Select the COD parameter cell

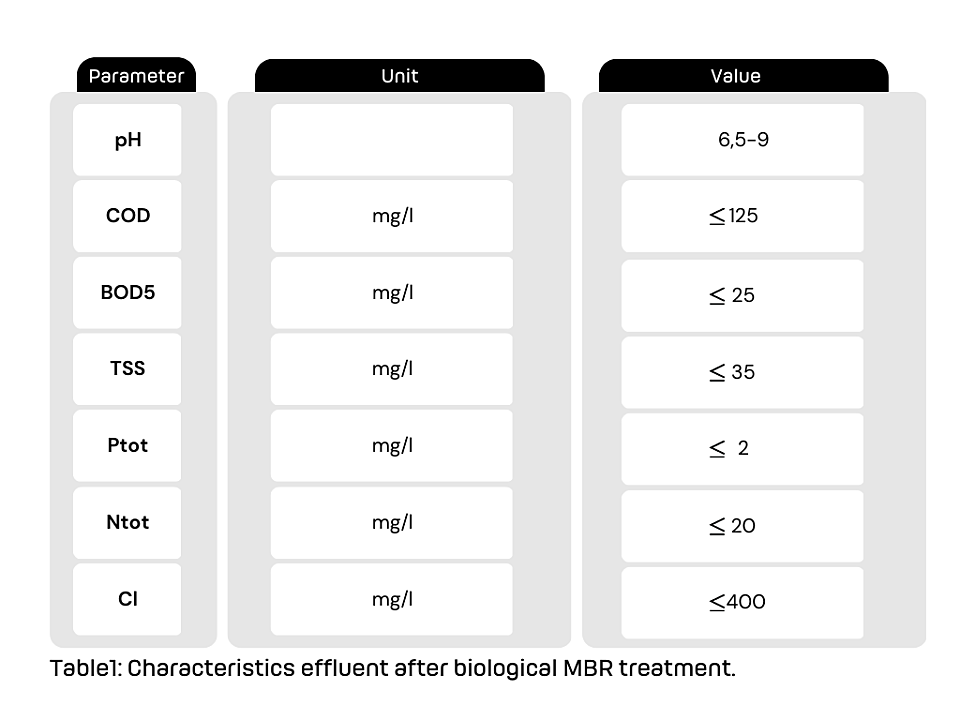pyautogui.click(x=127, y=216)
